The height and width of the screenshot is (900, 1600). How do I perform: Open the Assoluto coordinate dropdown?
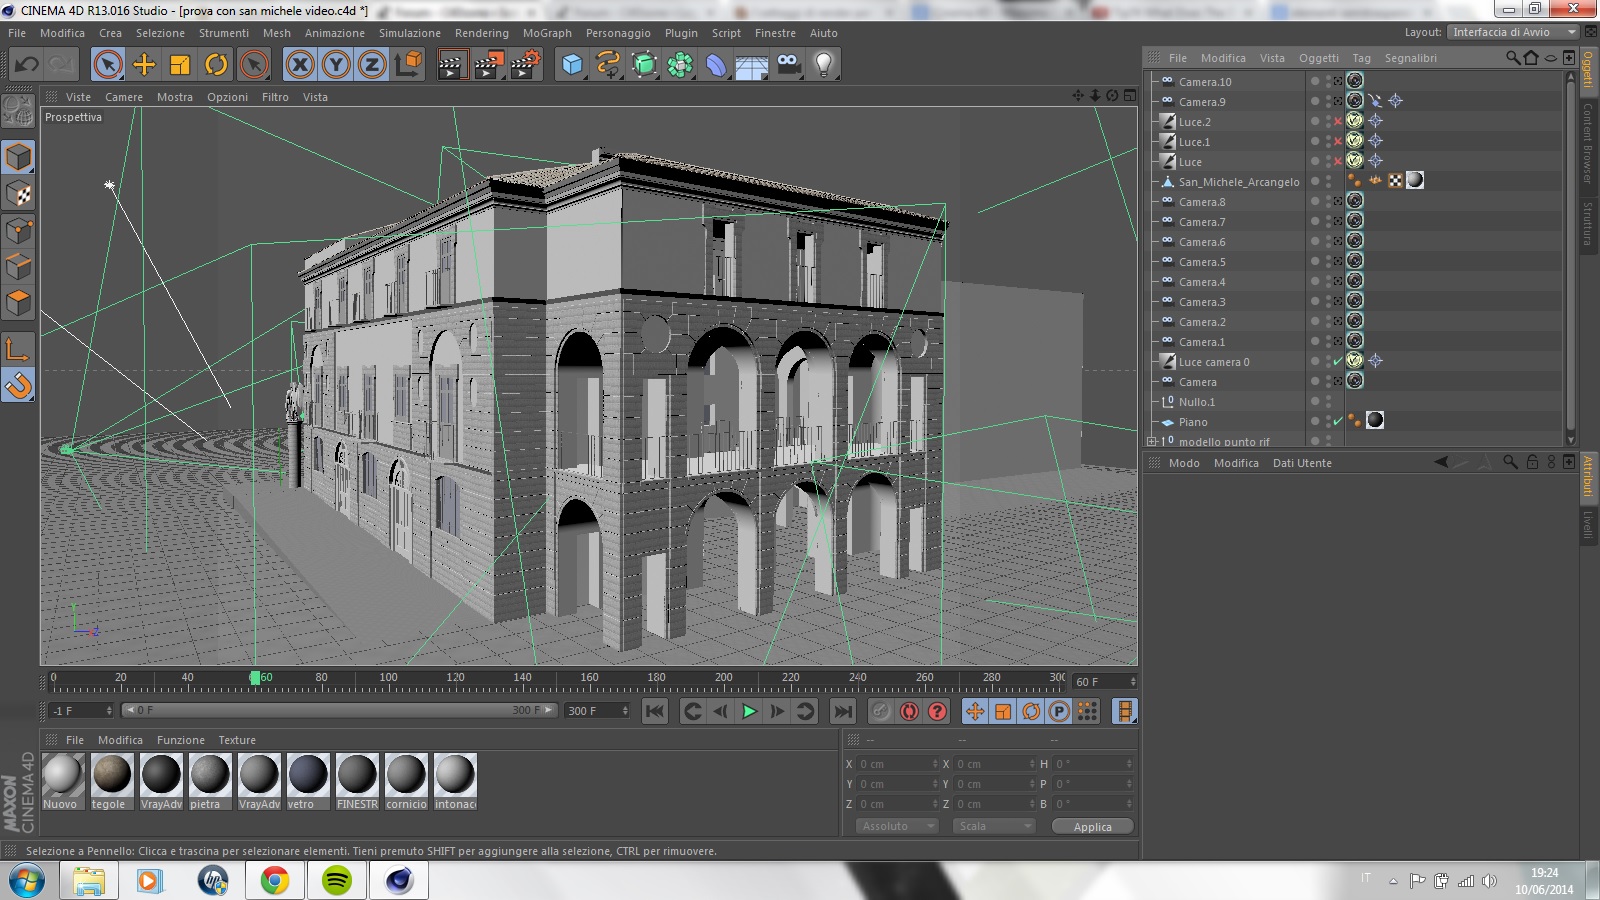897,826
